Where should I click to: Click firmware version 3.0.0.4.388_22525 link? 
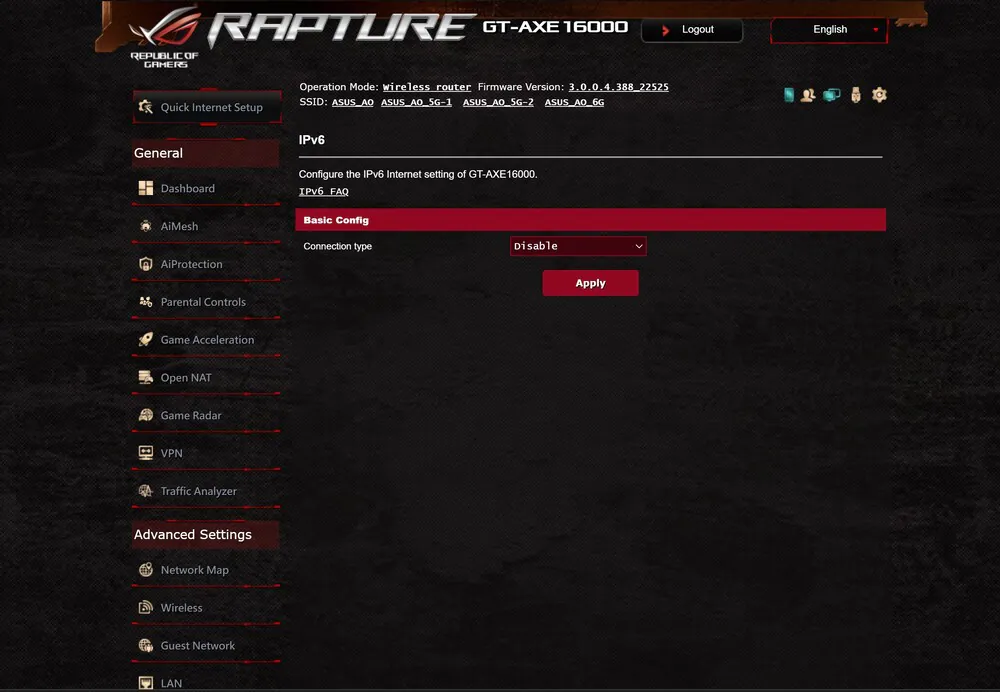tap(618, 87)
